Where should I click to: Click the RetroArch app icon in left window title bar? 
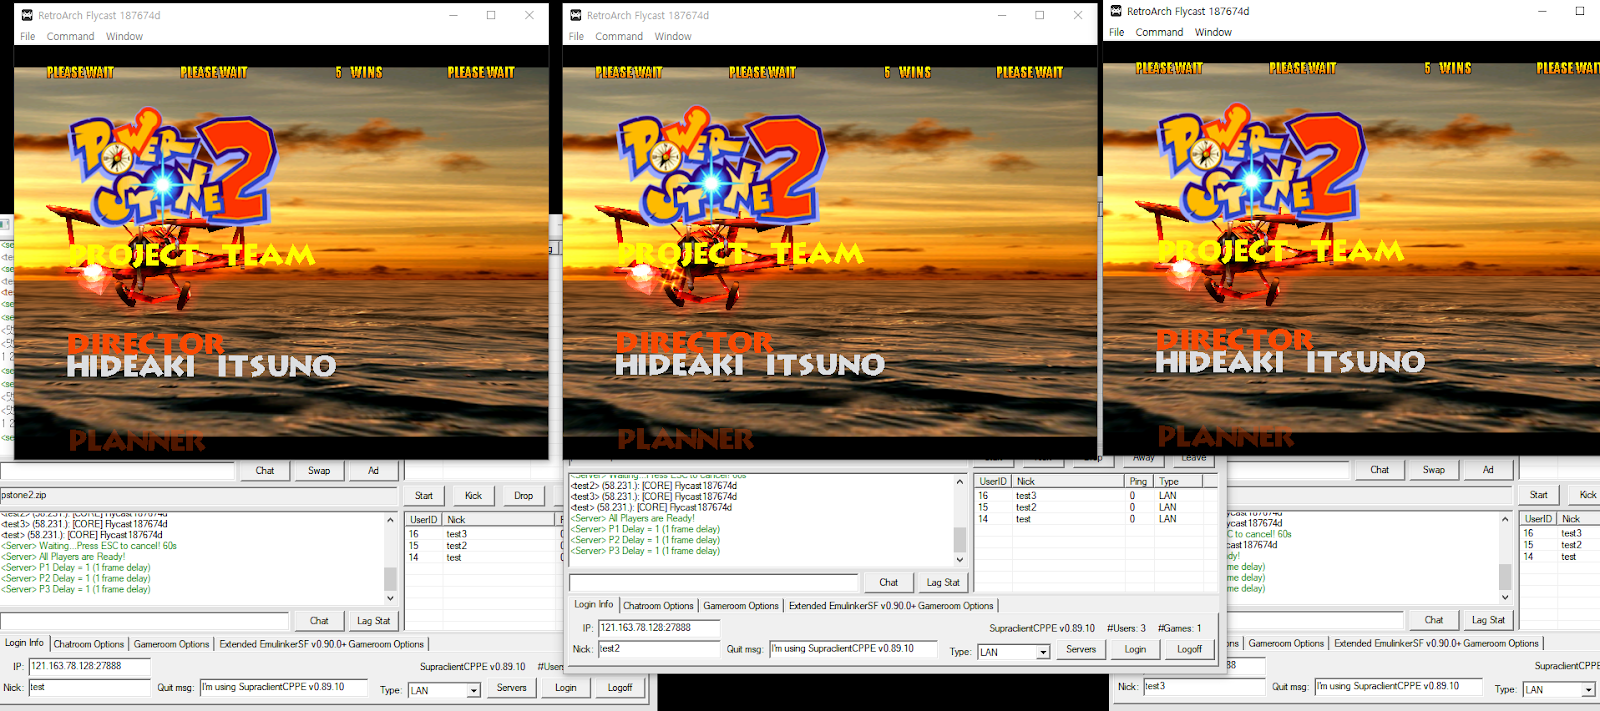pos(27,15)
